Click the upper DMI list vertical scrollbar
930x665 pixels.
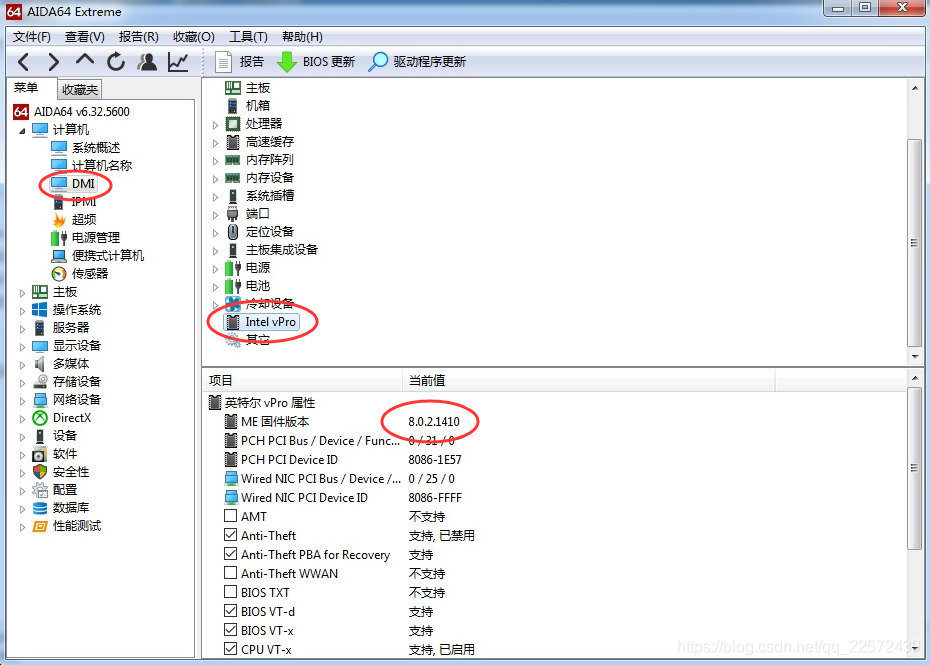pyautogui.click(x=914, y=243)
